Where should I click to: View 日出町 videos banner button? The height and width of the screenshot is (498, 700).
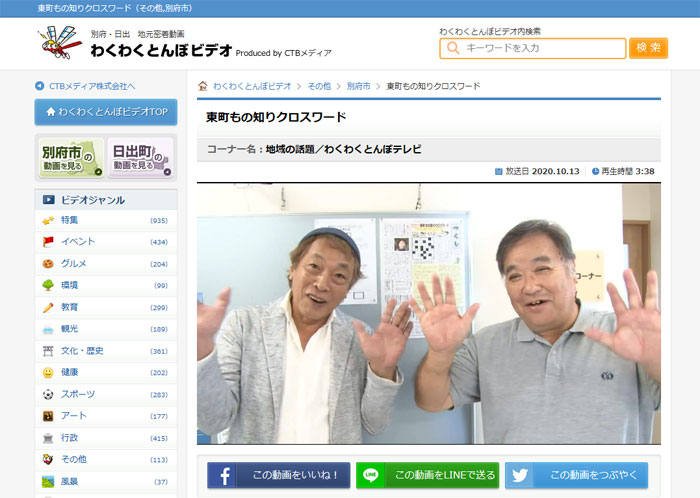(x=141, y=158)
